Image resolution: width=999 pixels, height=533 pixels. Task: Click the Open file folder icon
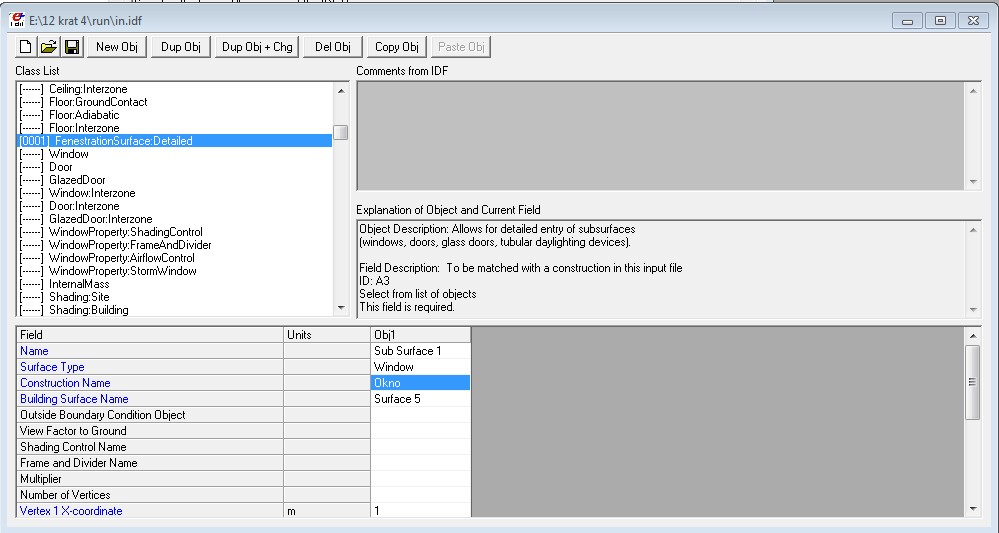click(49, 46)
